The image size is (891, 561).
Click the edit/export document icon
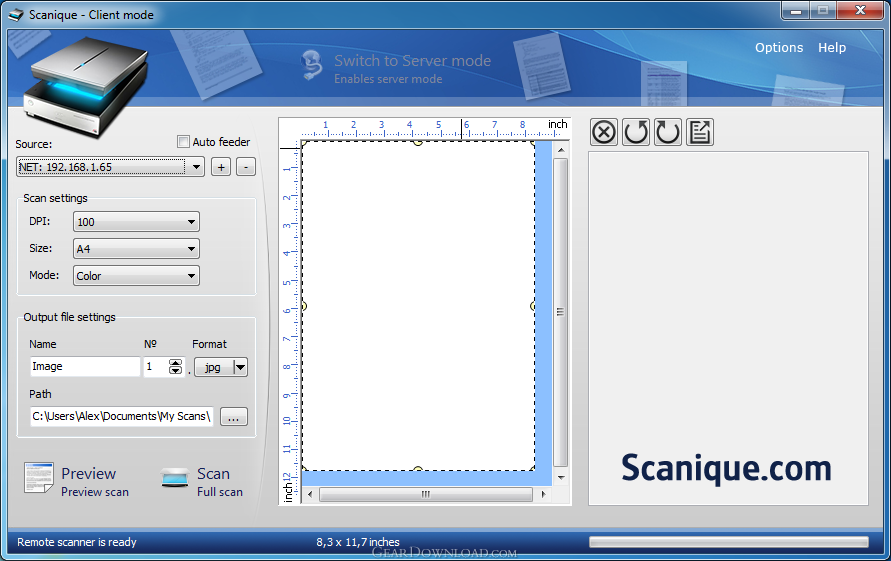click(700, 132)
